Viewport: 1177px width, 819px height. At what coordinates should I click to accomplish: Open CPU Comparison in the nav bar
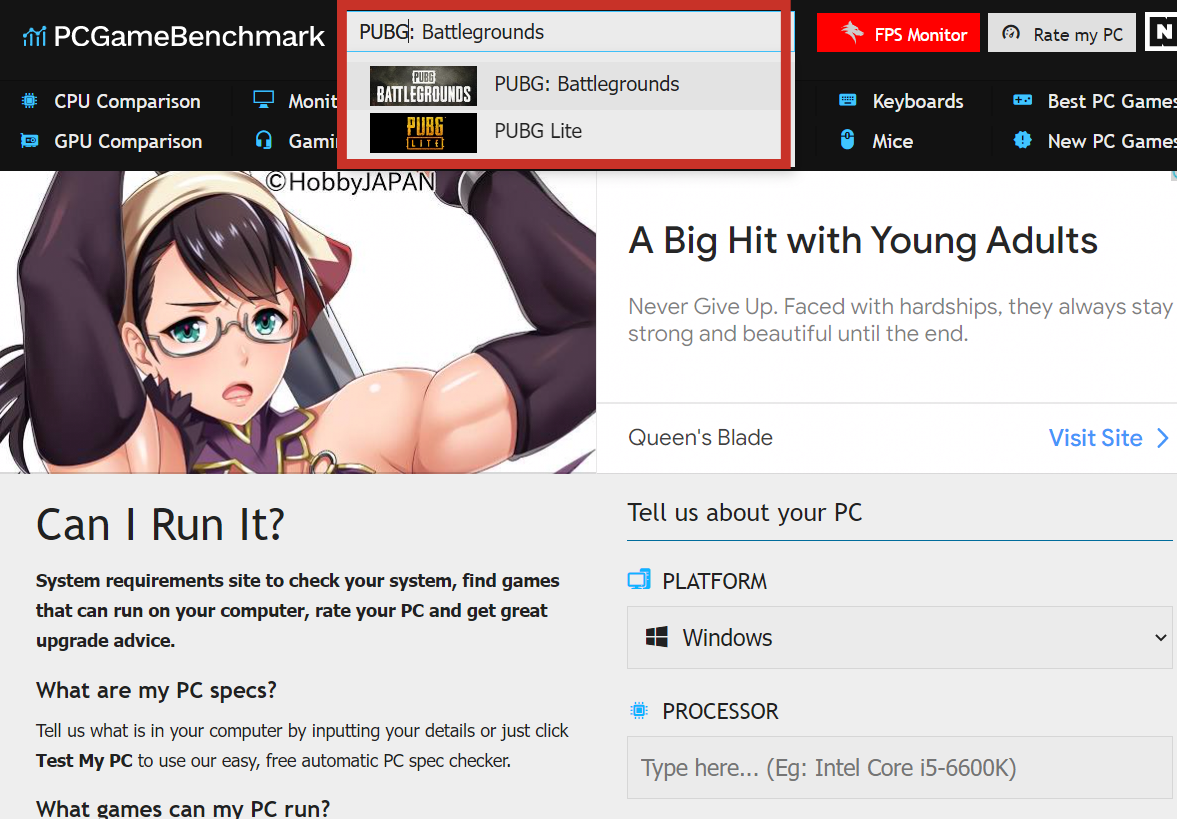tap(127, 101)
